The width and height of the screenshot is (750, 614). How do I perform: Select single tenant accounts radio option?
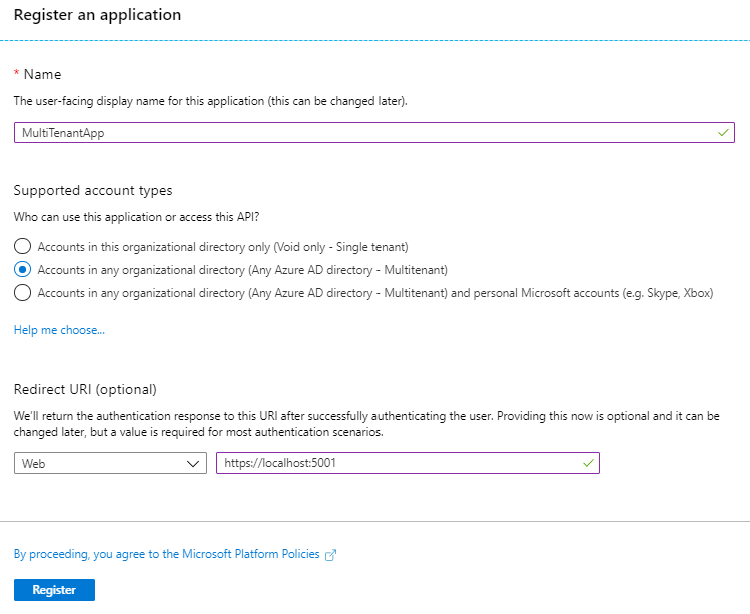(22, 246)
